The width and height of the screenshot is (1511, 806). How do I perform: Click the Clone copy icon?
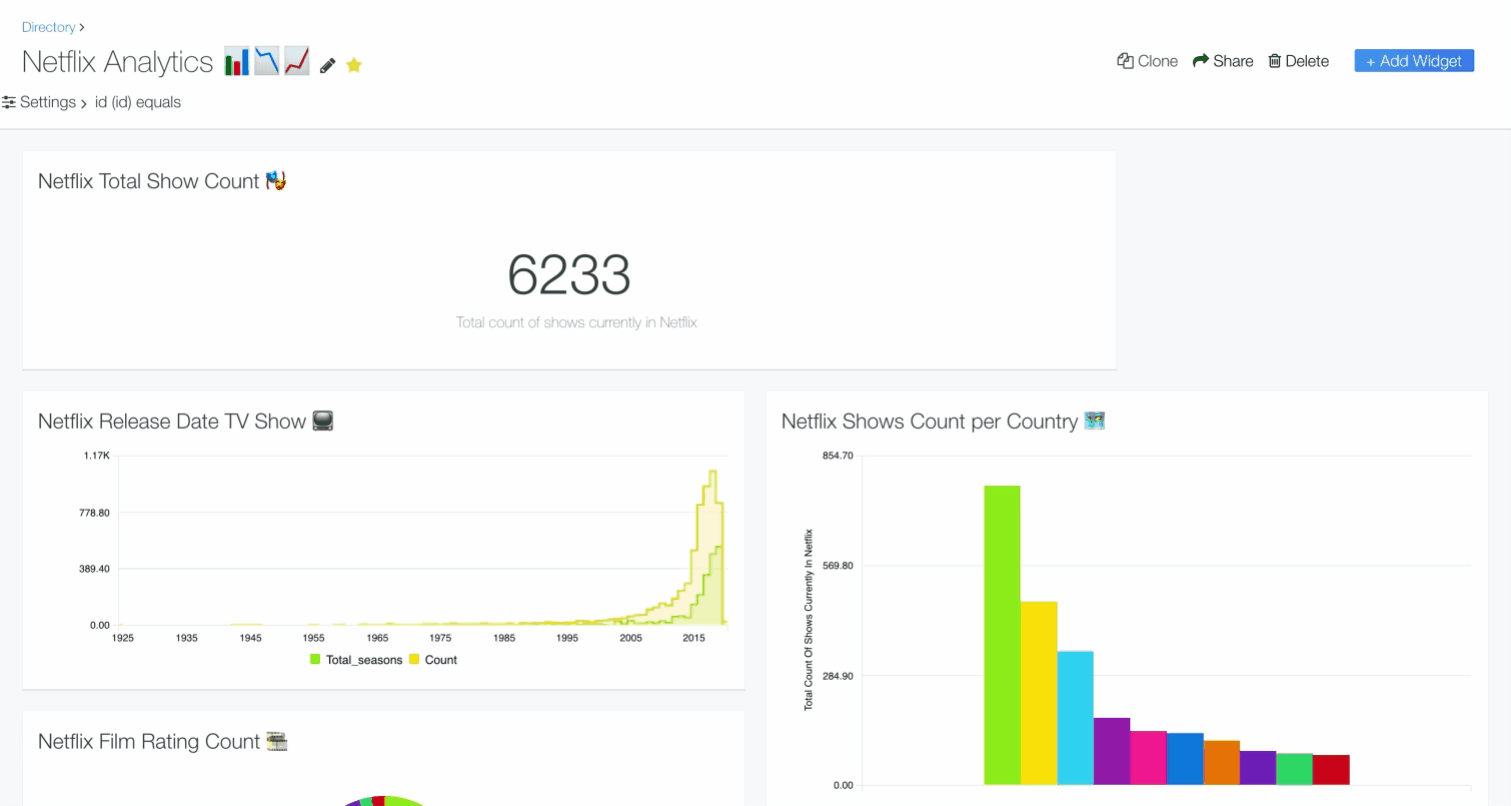click(x=1125, y=61)
